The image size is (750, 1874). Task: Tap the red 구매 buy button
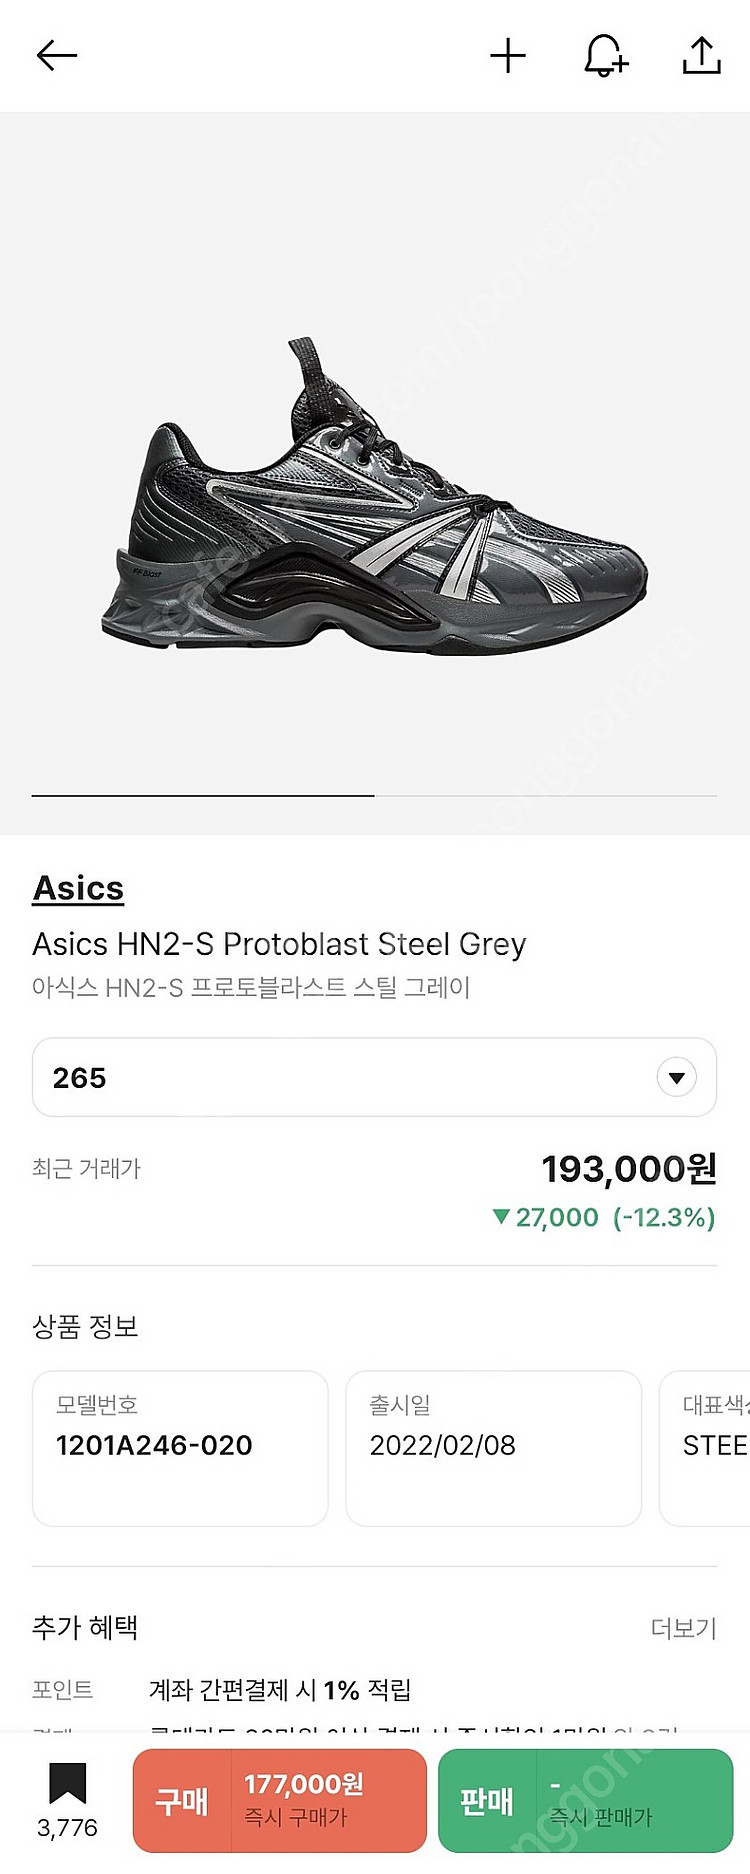coord(182,1800)
